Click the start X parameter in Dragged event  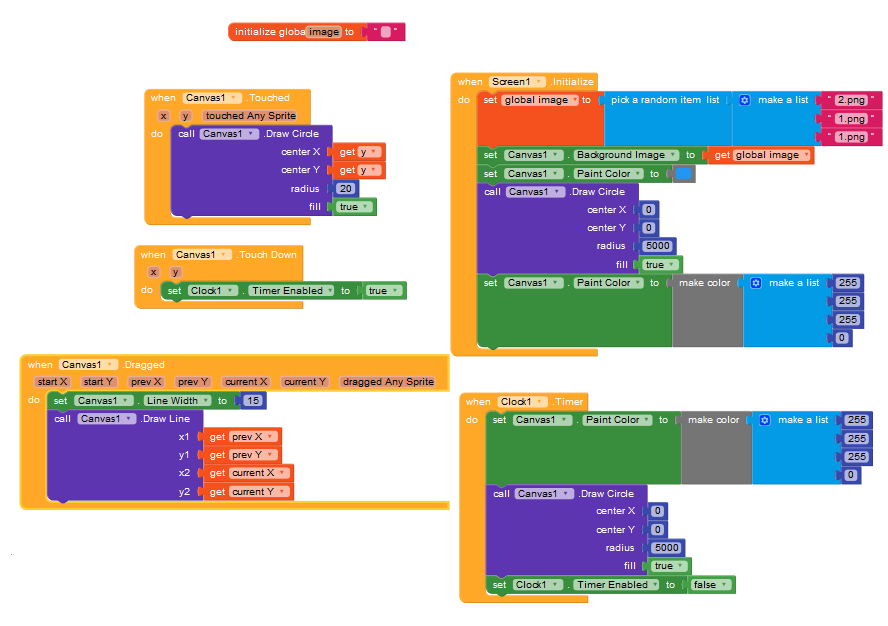[52, 382]
